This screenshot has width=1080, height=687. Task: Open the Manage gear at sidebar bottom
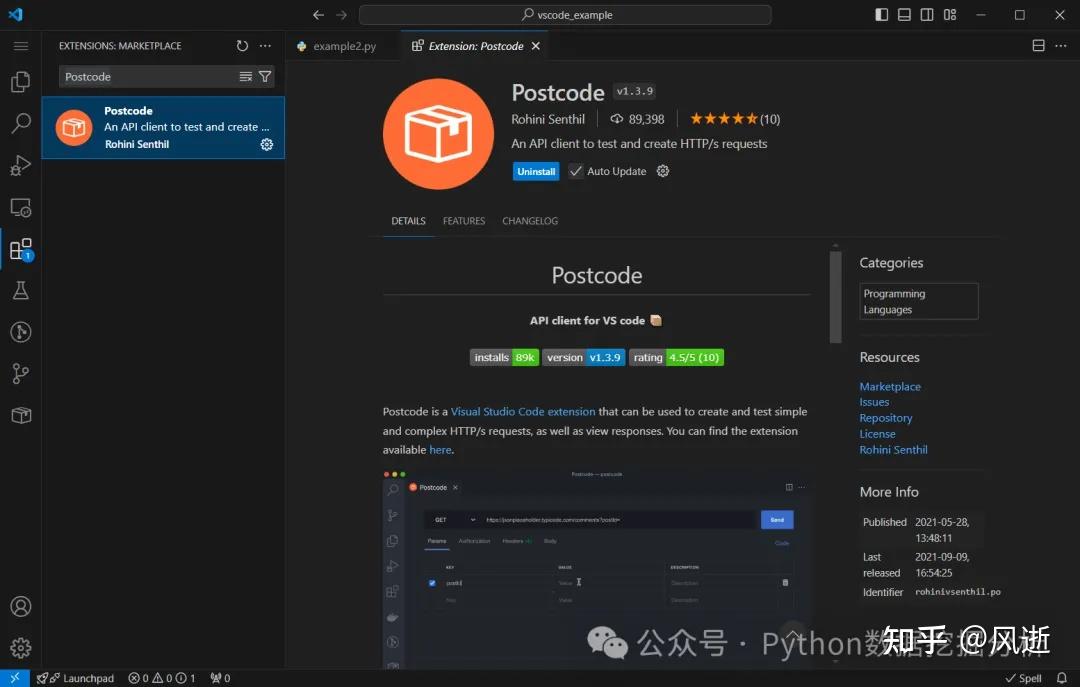[x=21, y=648]
